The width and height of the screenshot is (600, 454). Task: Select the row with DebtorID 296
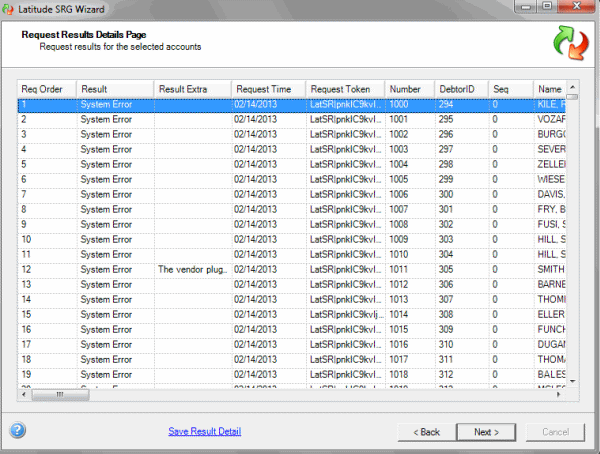[292, 134]
